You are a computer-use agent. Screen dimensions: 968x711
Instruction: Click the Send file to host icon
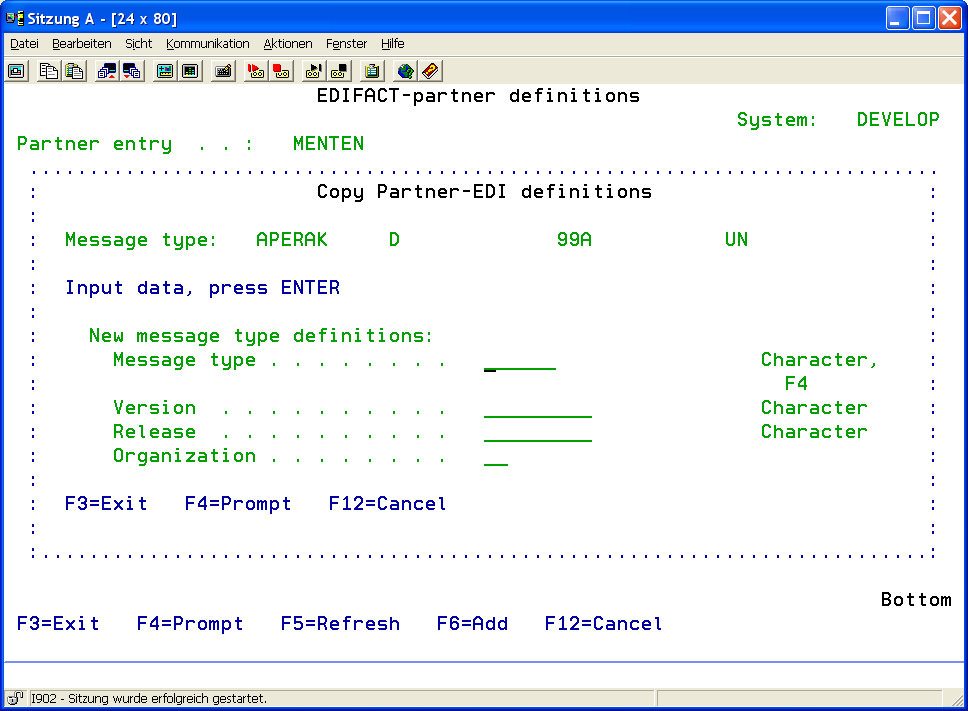(x=107, y=71)
